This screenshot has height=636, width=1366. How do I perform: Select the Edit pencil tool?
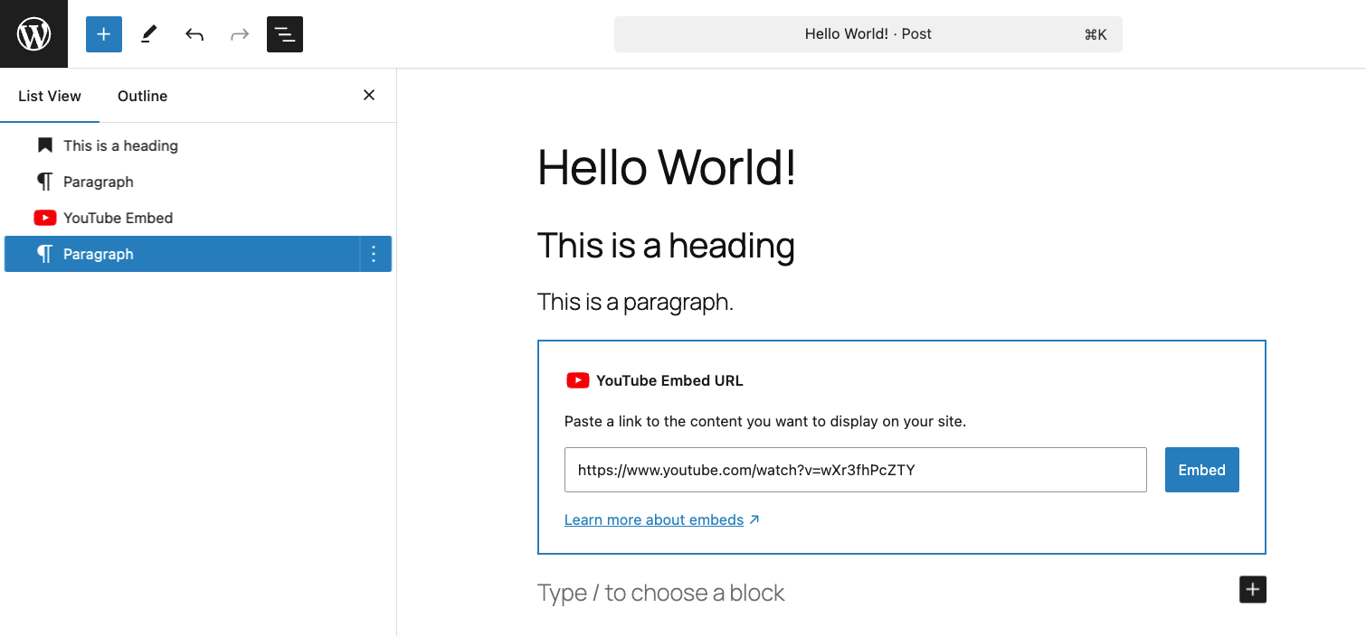click(x=148, y=33)
